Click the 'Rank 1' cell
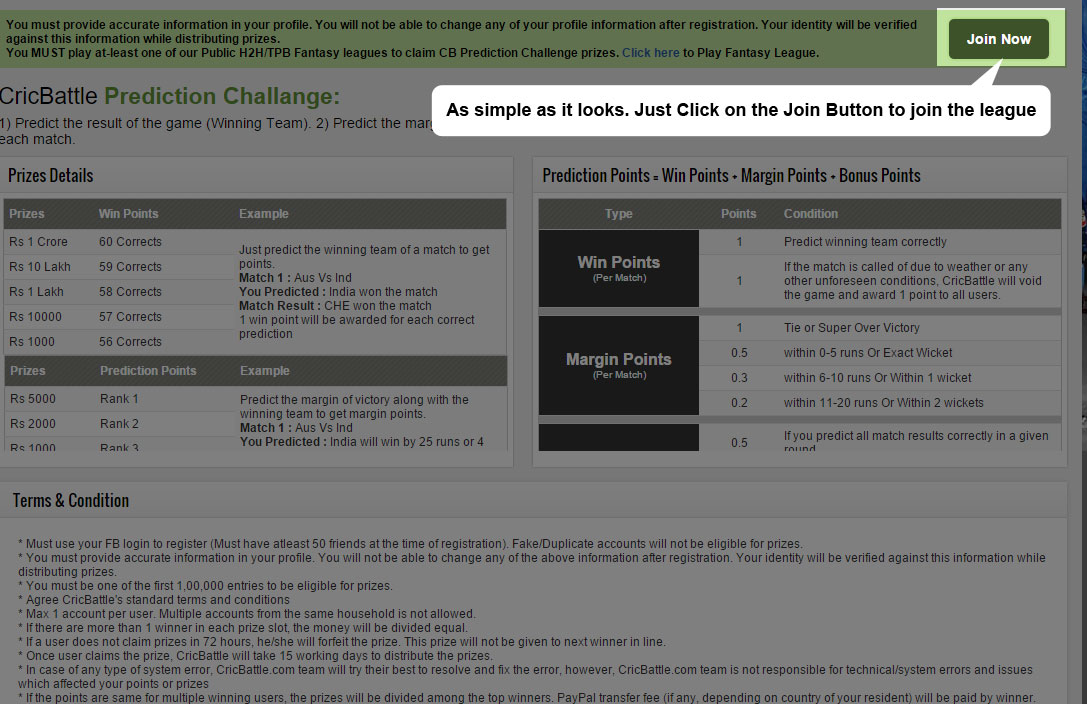This screenshot has width=1087, height=704. click(x=119, y=398)
